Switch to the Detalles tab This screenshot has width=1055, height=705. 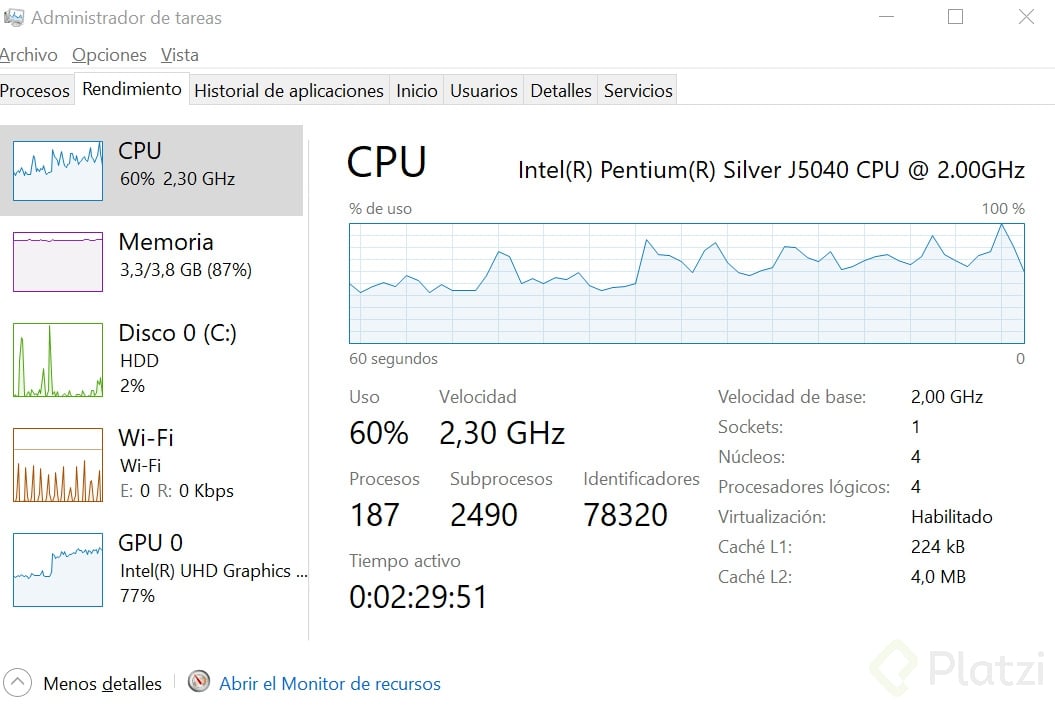click(560, 91)
